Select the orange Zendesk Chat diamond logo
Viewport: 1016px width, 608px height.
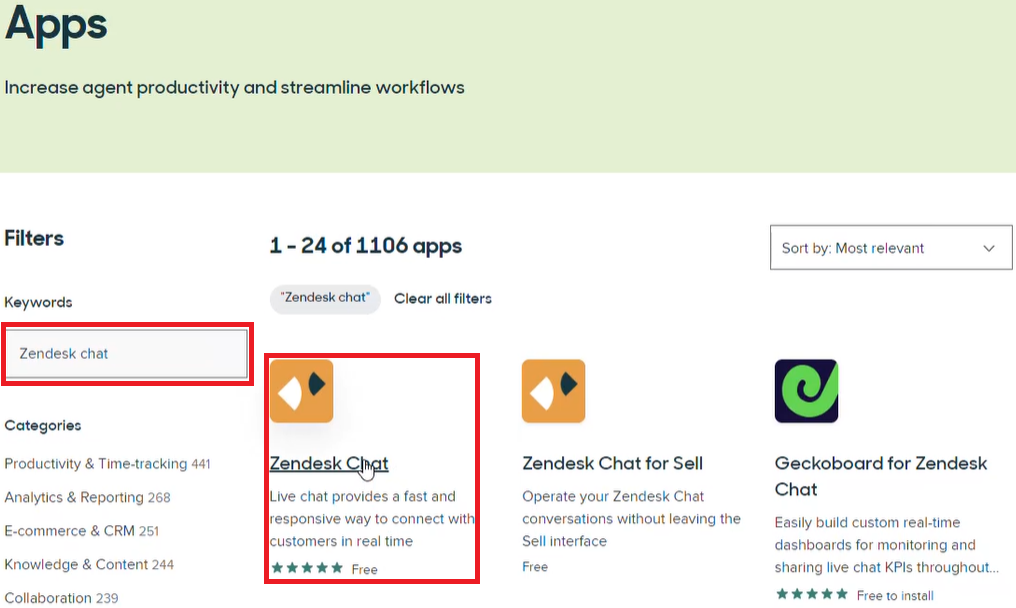pyautogui.click(x=301, y=390)
